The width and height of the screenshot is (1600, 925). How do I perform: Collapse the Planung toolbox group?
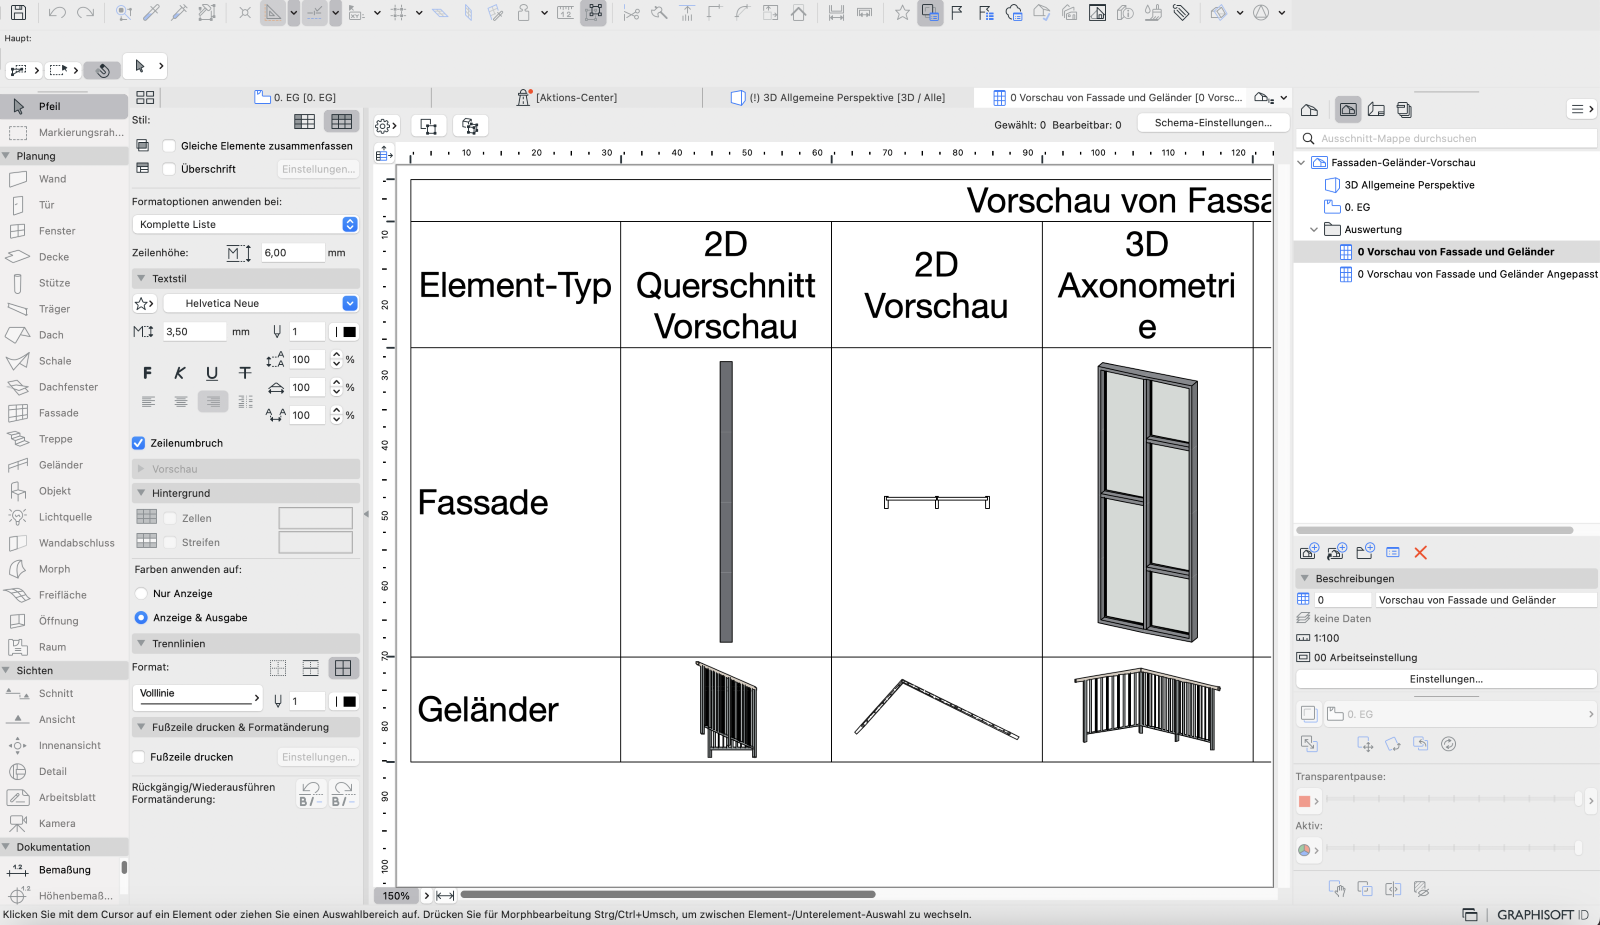[6, 156]
